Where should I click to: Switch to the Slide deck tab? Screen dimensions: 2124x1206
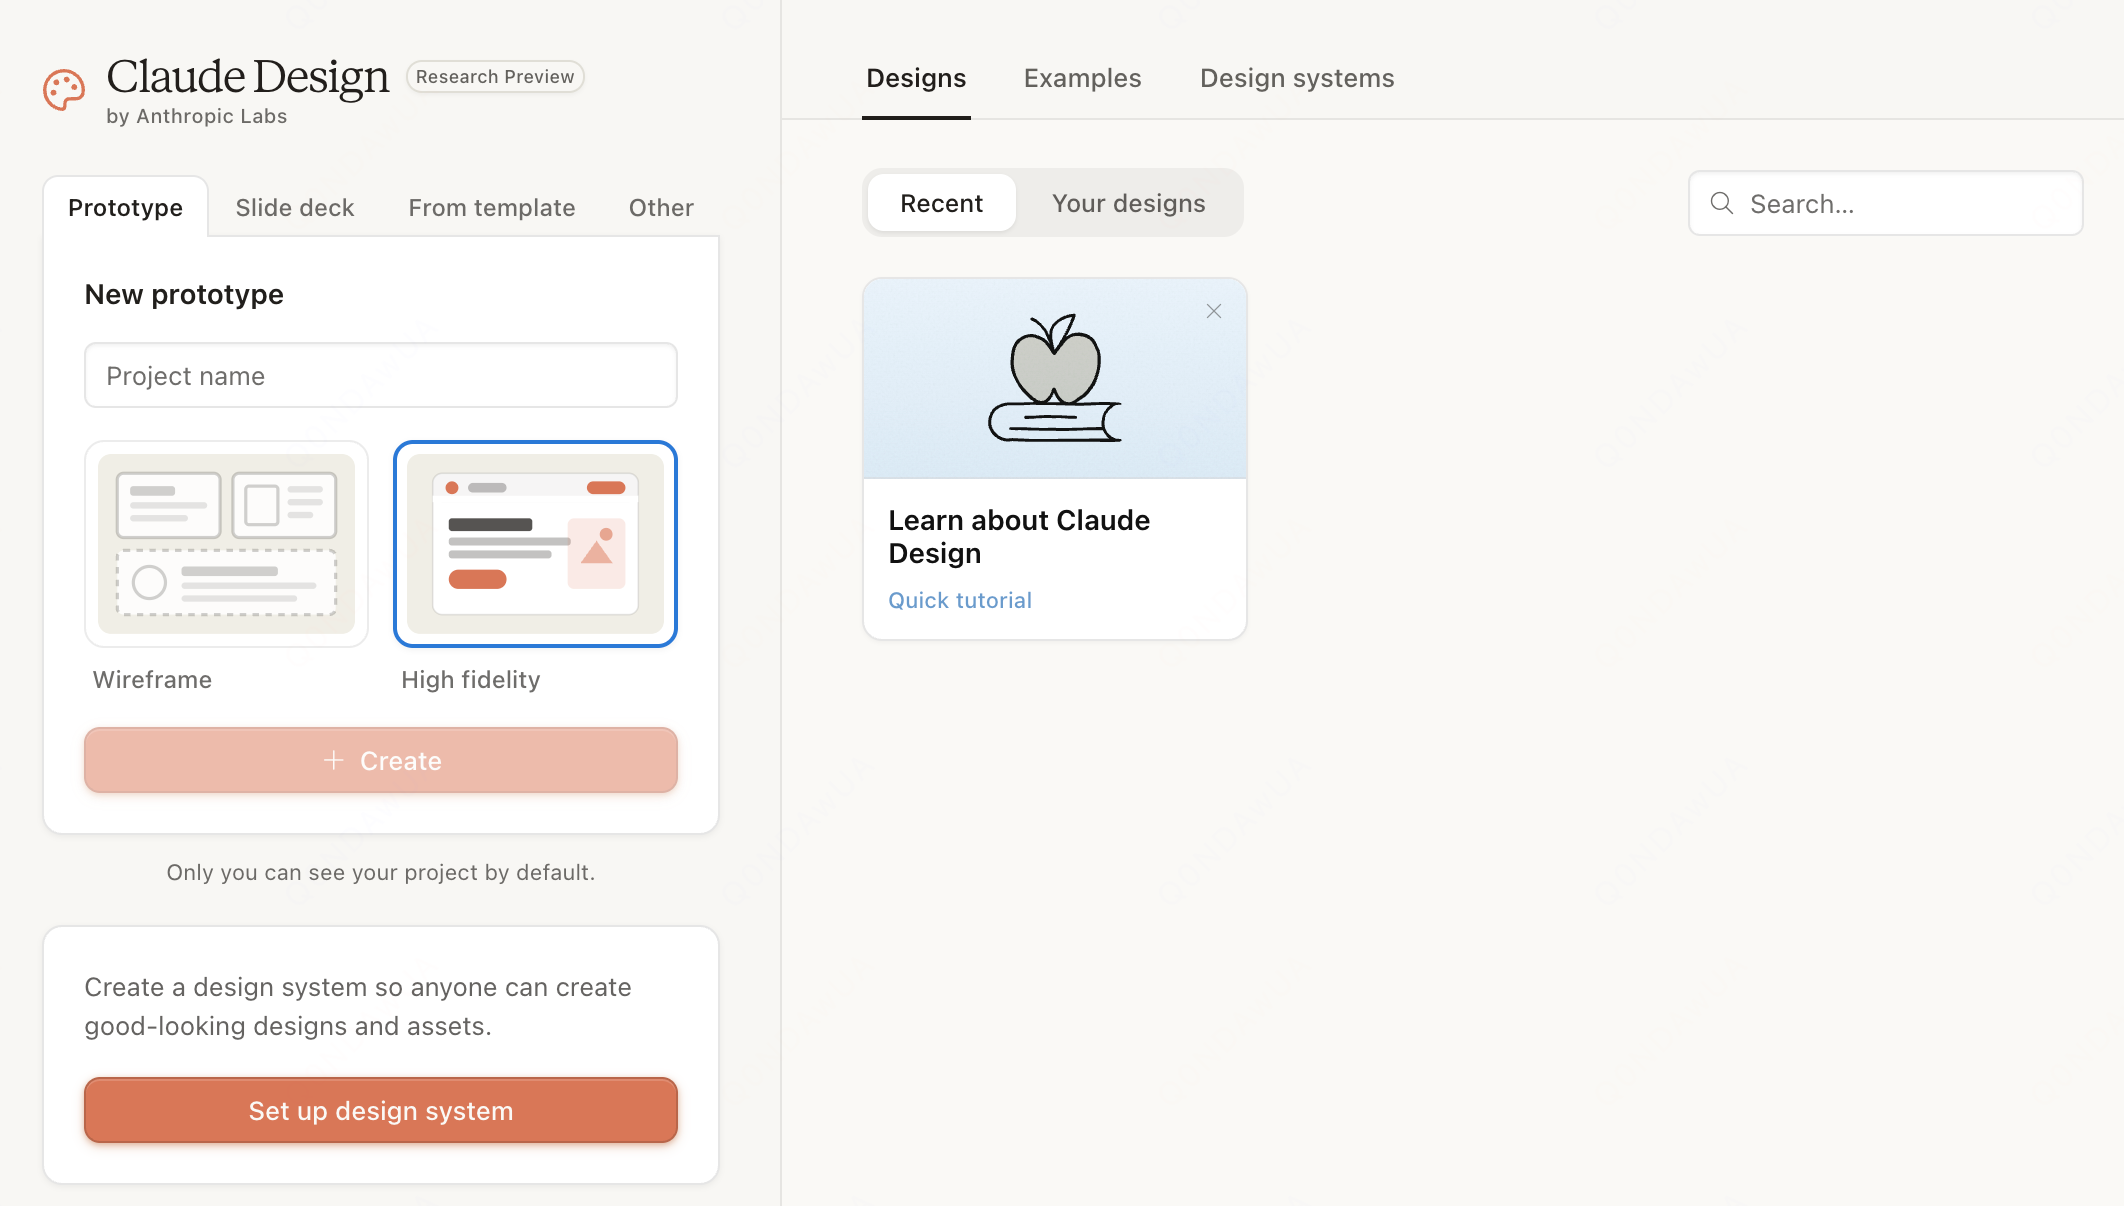(295, 207)
